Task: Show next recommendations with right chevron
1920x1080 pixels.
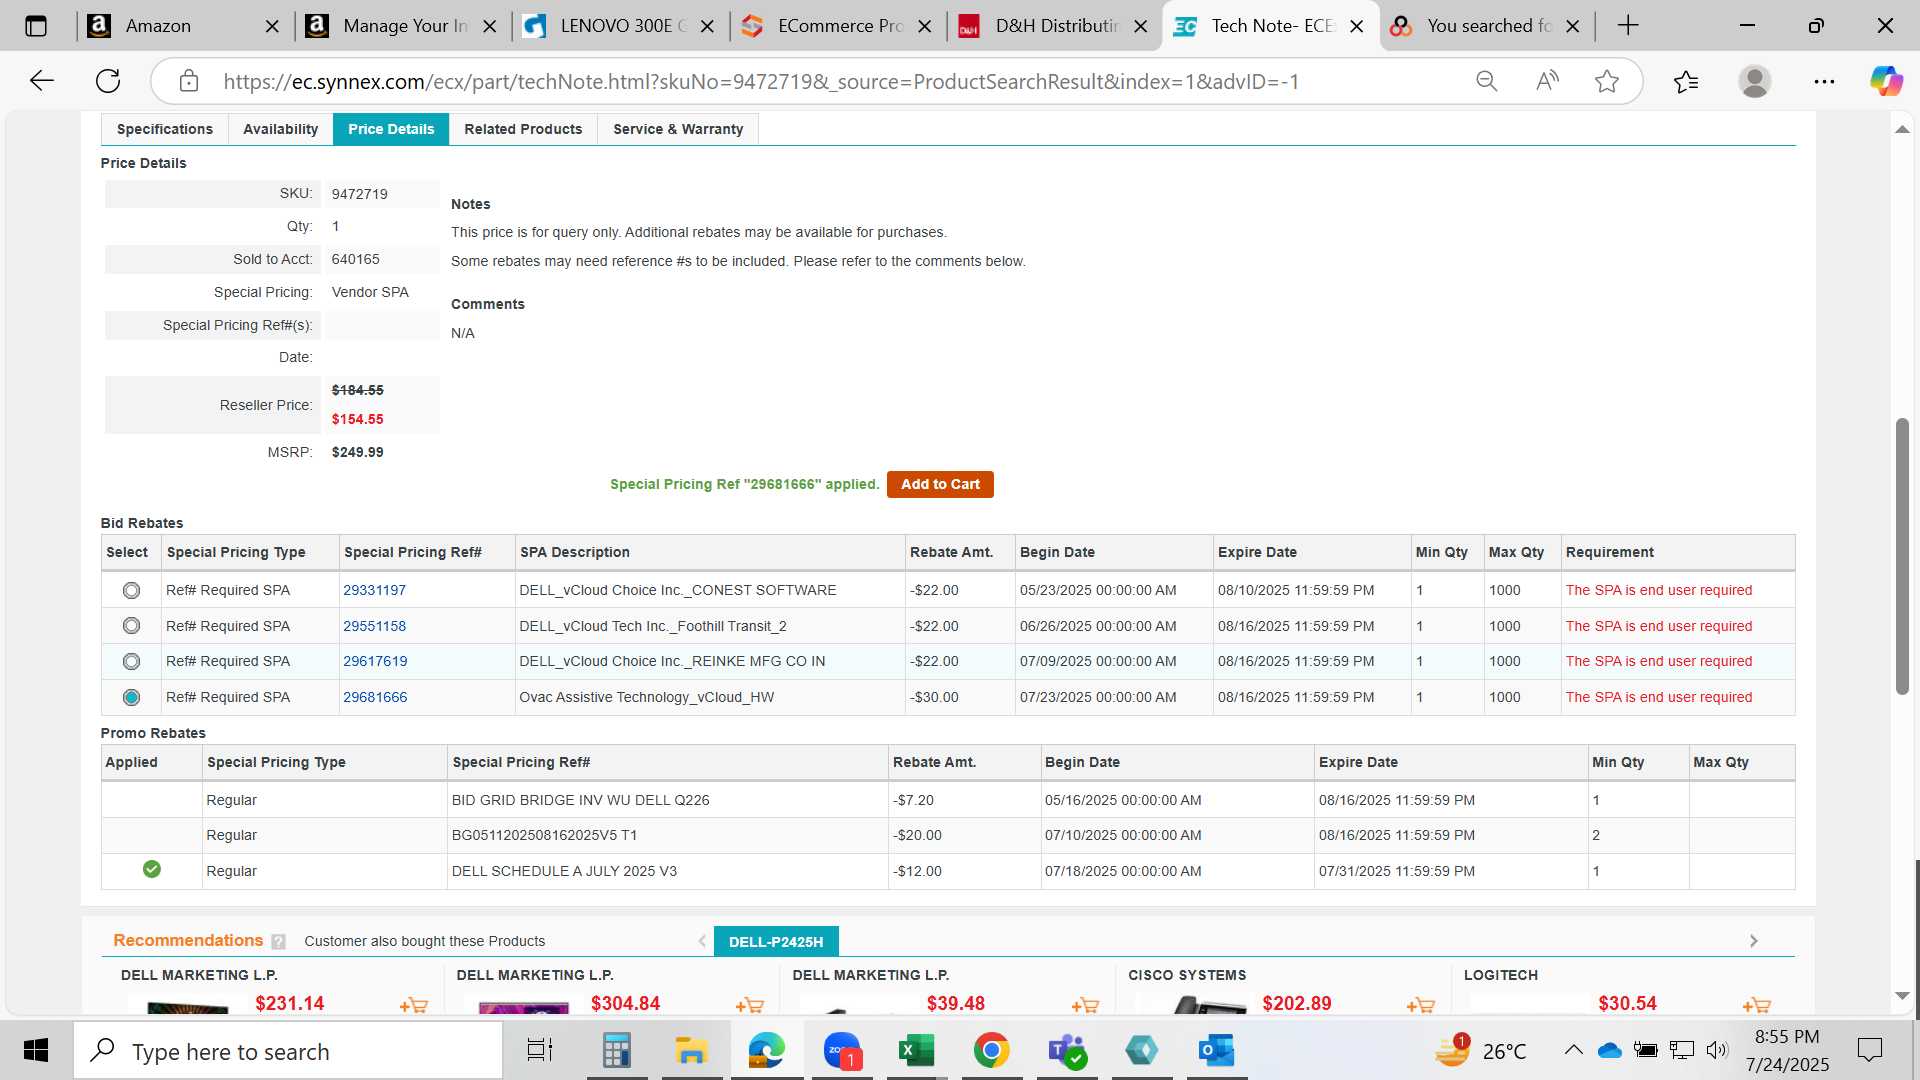Action: tap(1753, 941)
